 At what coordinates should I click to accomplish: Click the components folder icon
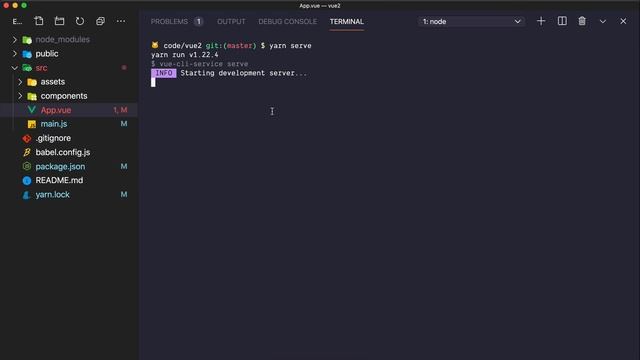point(32,96)
